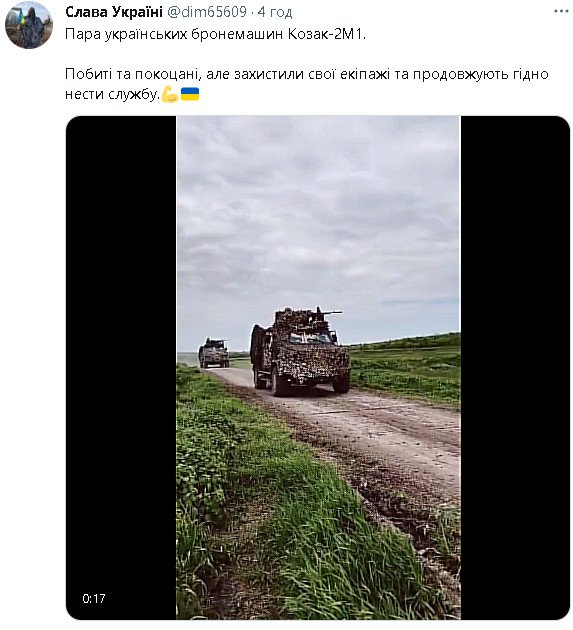Open the three-dot more options menu

click(561, 12)
